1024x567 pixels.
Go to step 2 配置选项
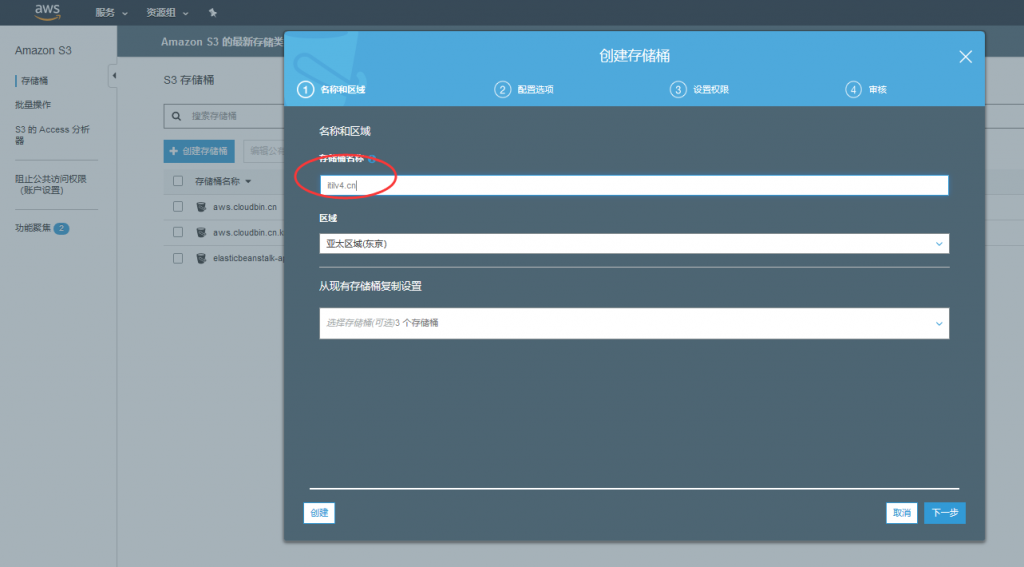(524, 89)
